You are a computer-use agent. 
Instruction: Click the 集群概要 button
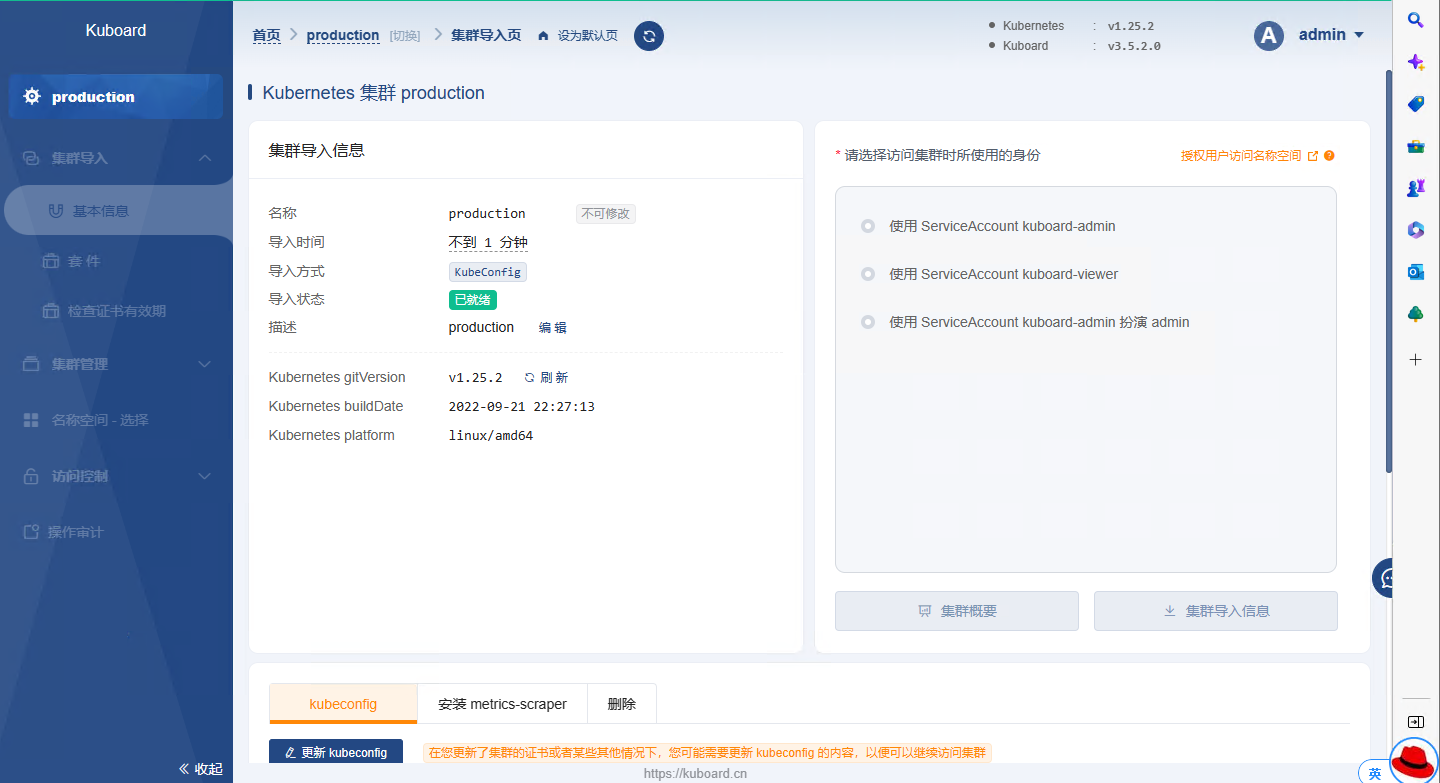957,611
